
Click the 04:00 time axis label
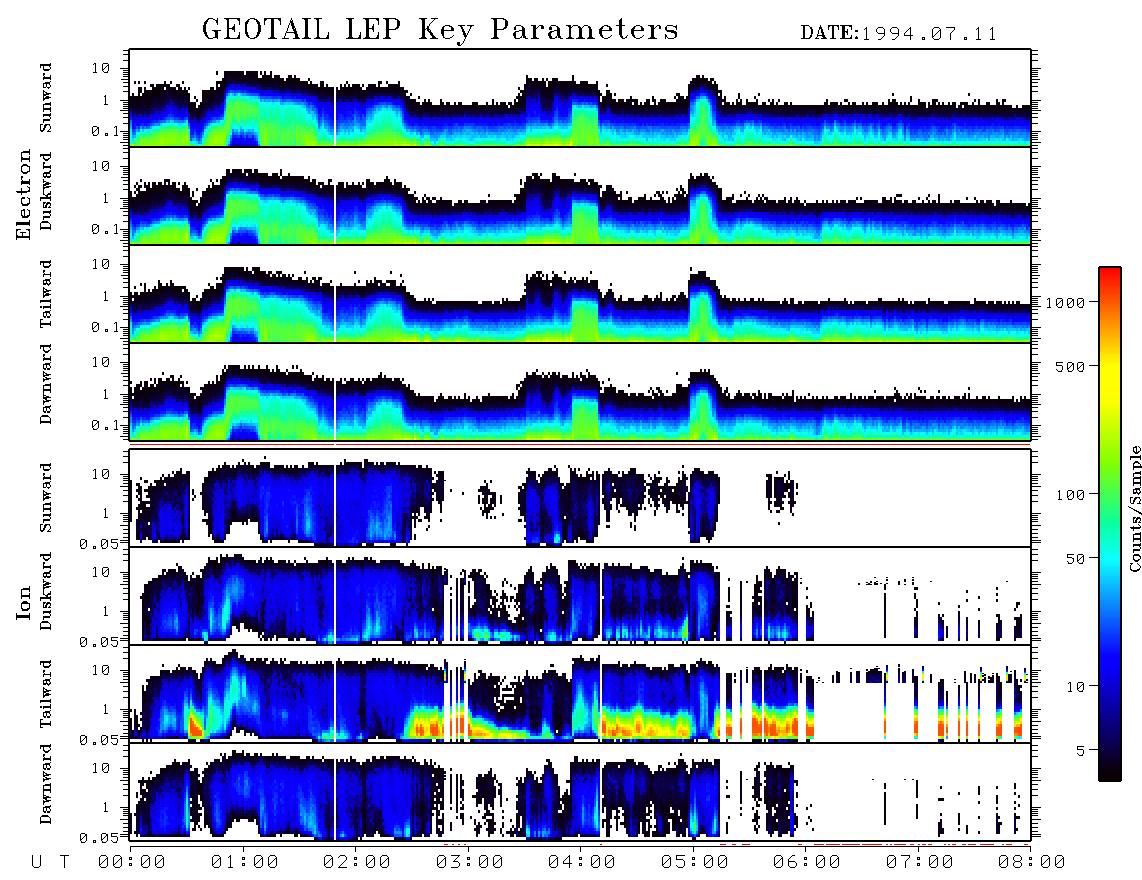[x=582, y=862]
